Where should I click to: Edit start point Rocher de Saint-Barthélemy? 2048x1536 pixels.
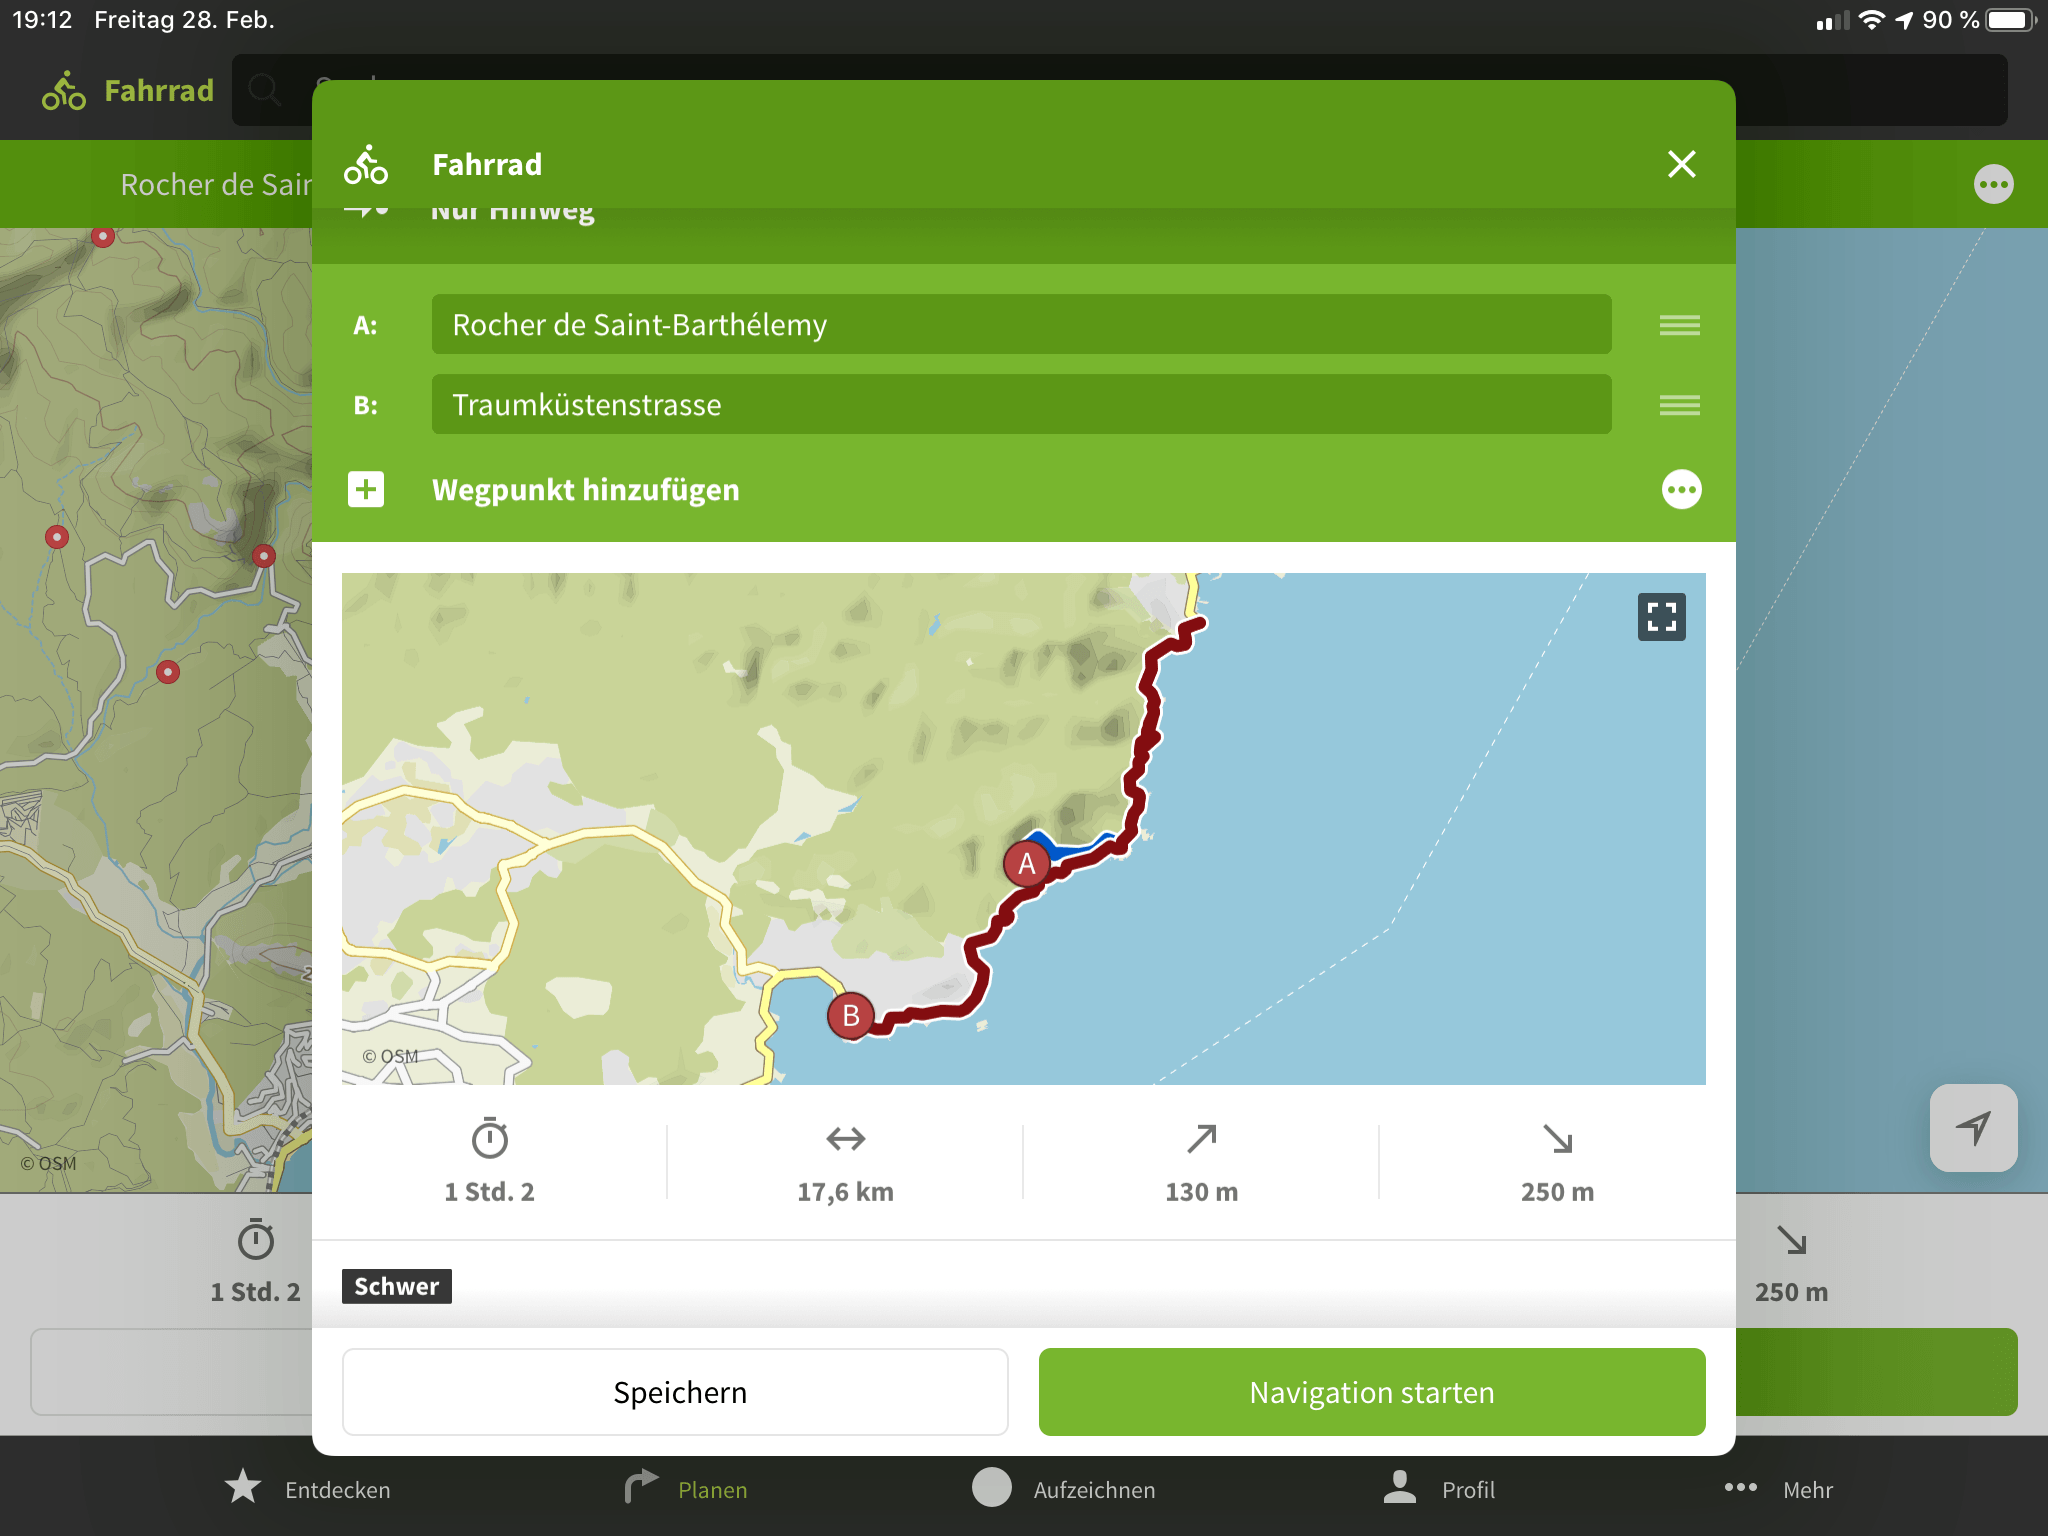coord(1021,324)
